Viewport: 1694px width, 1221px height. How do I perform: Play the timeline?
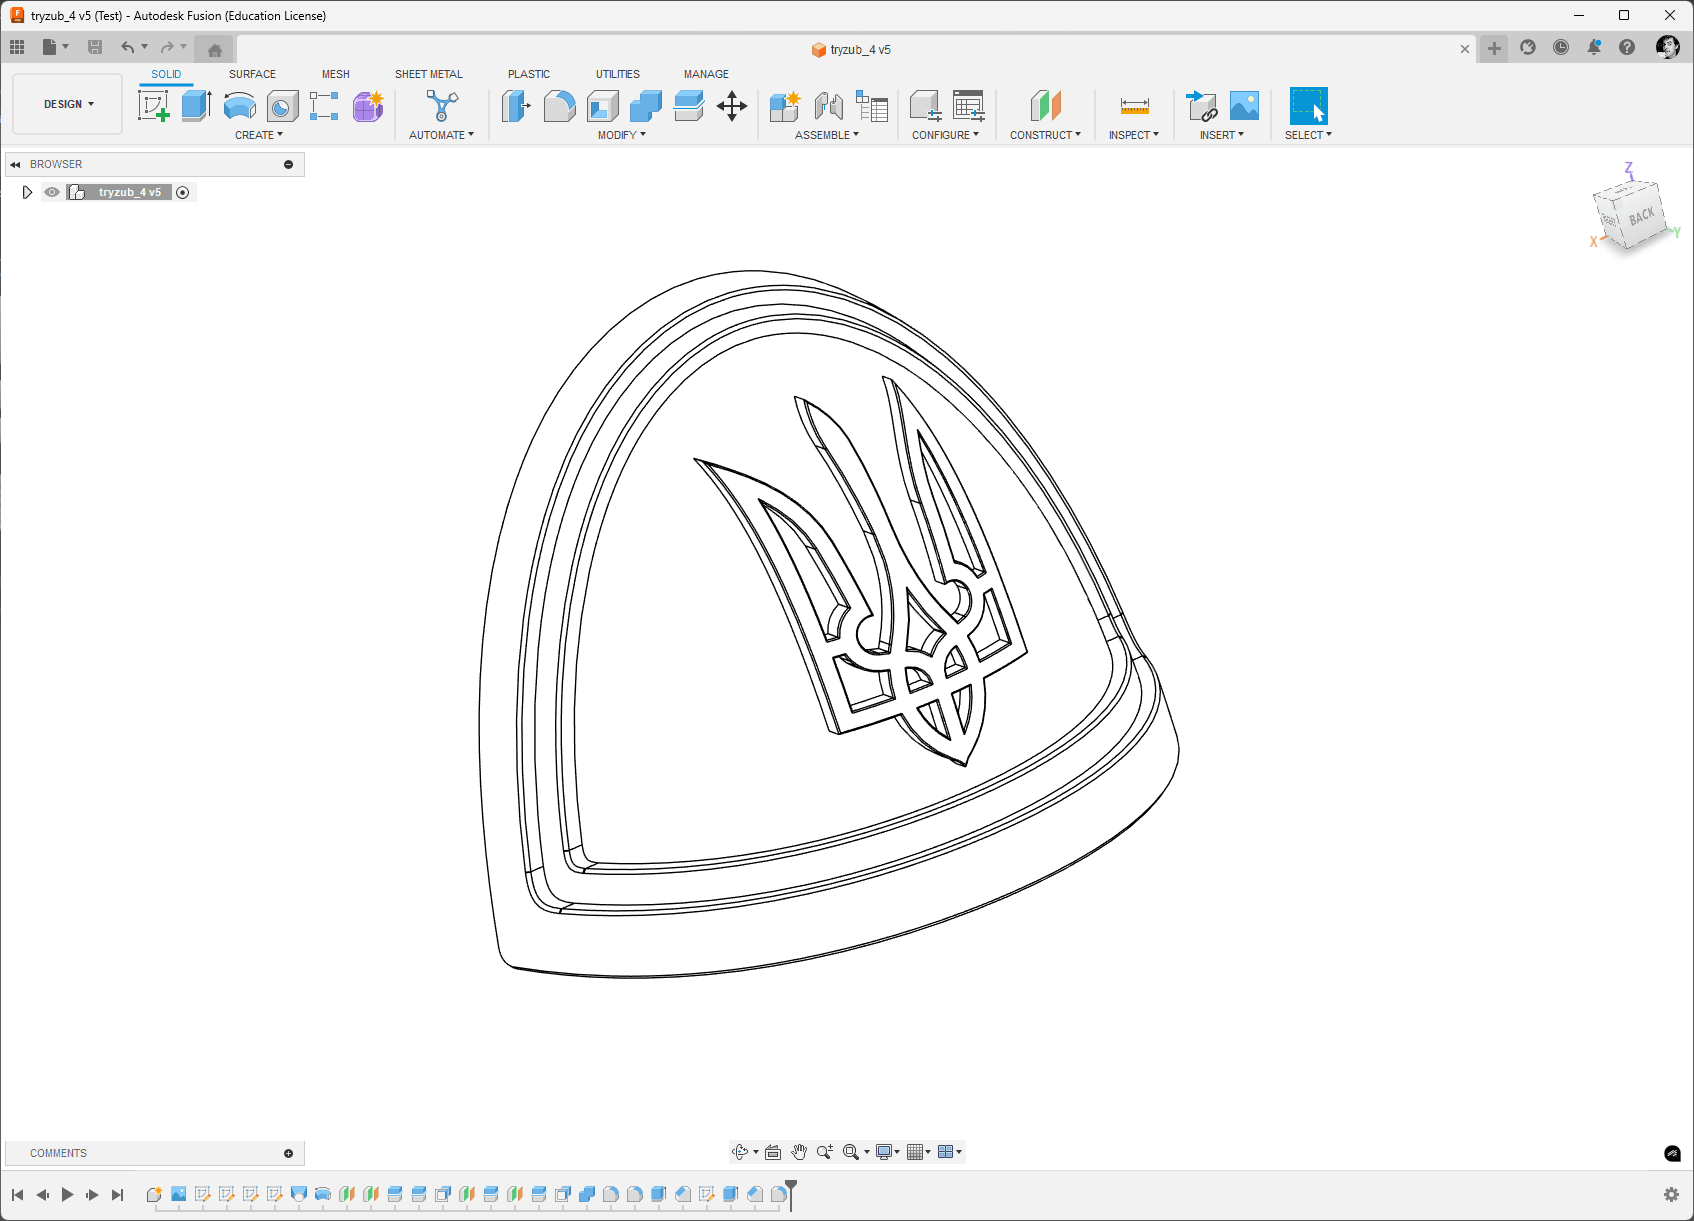[67, 1194]
